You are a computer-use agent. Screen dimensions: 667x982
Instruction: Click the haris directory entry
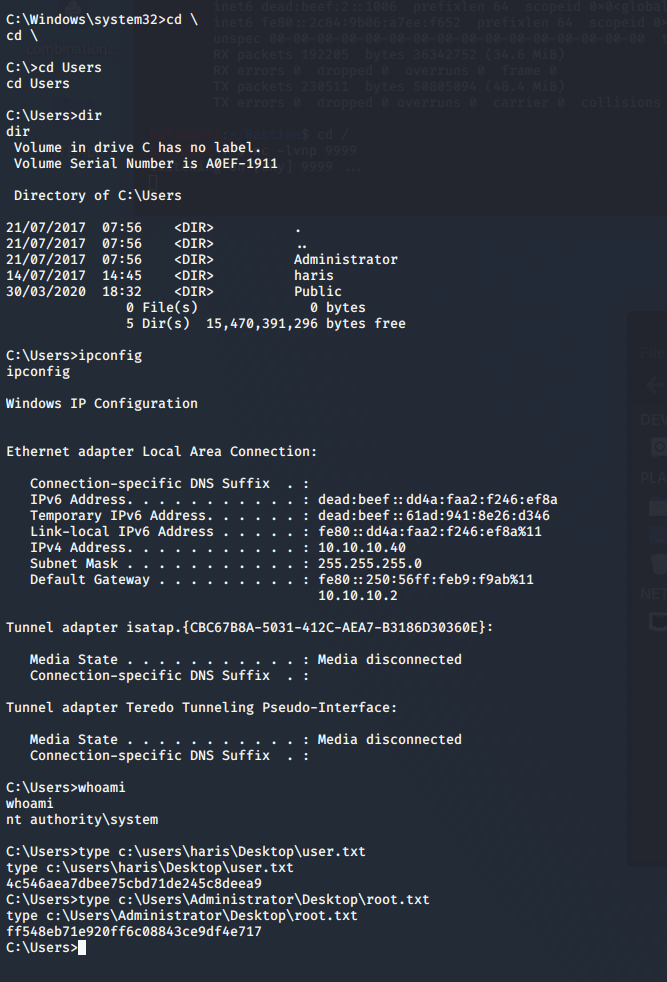[x=314, y=276]
